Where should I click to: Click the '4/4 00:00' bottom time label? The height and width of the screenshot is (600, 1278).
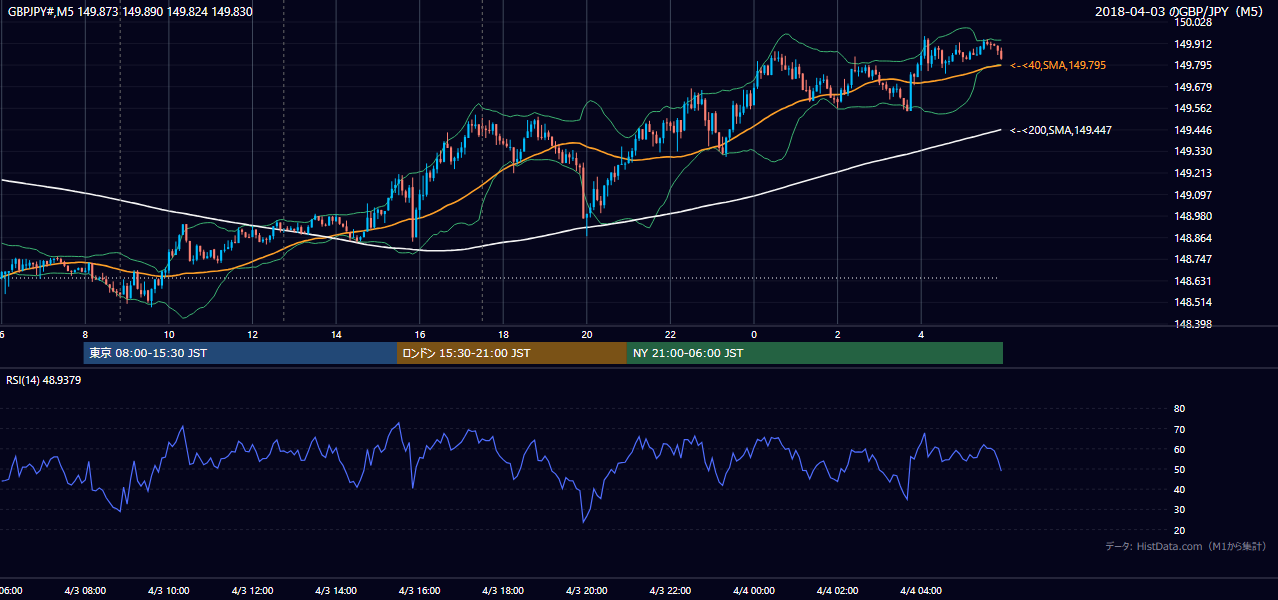click(x=754, y=591)
